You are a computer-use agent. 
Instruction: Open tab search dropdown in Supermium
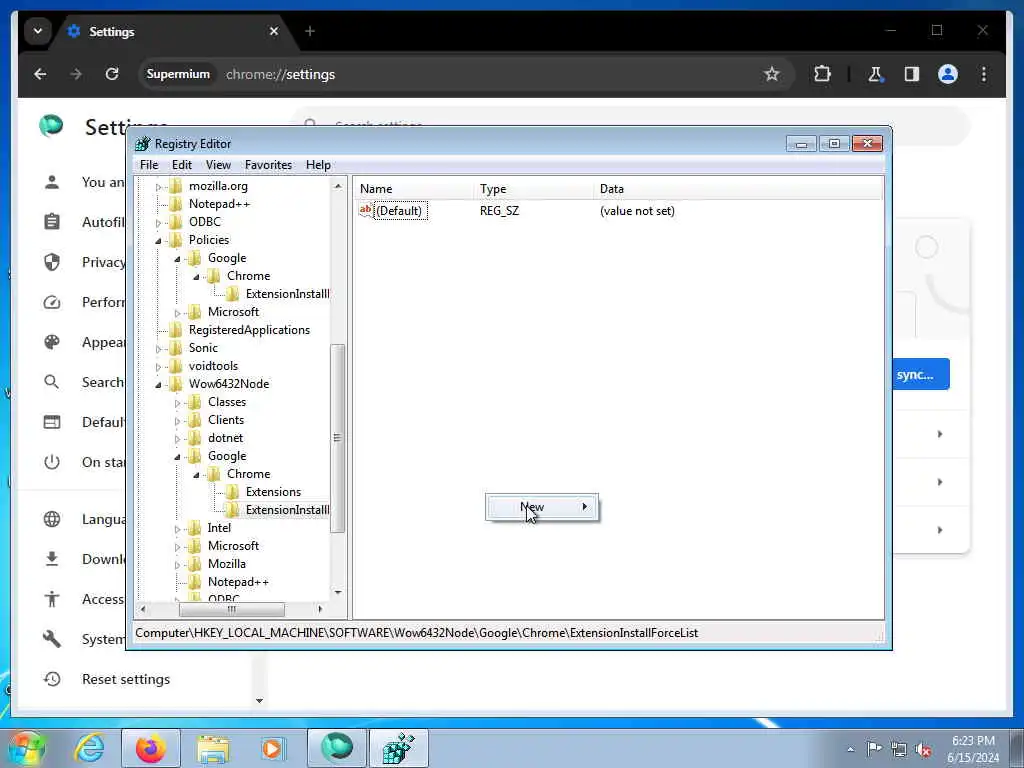pos(38,31)
